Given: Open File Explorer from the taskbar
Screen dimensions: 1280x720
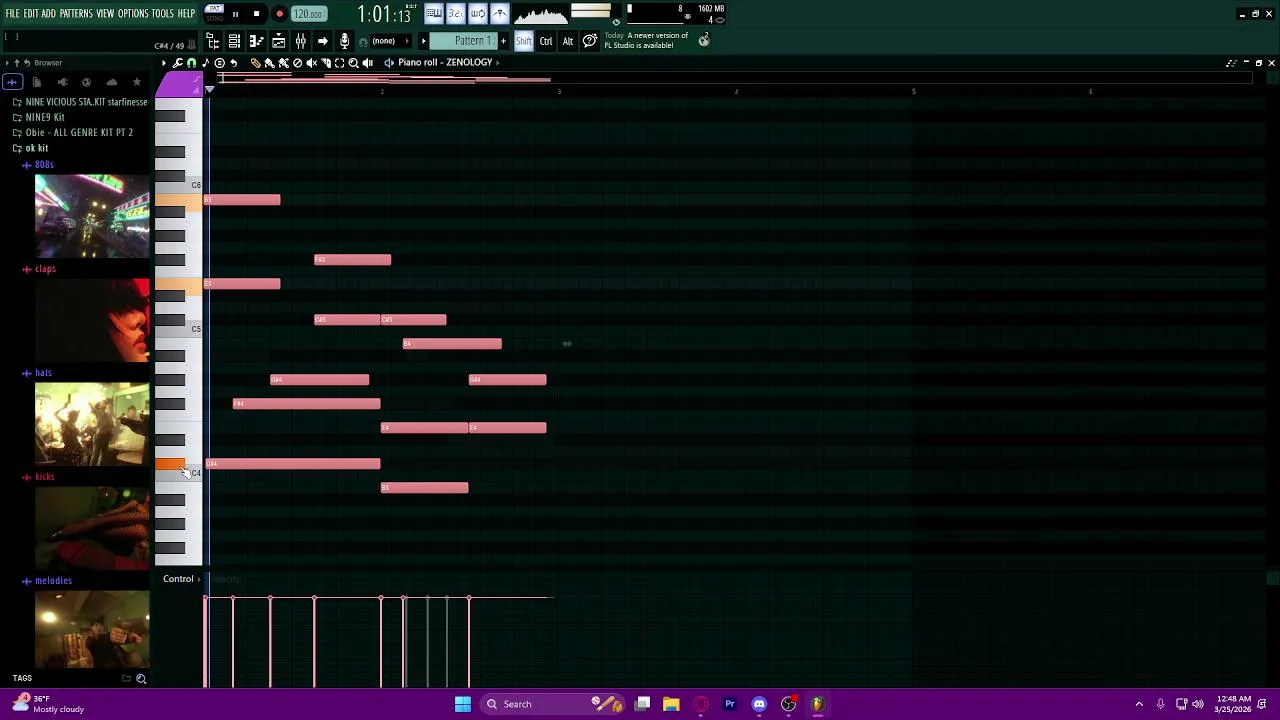Looking at the screenshot, I should pos(671,704).
